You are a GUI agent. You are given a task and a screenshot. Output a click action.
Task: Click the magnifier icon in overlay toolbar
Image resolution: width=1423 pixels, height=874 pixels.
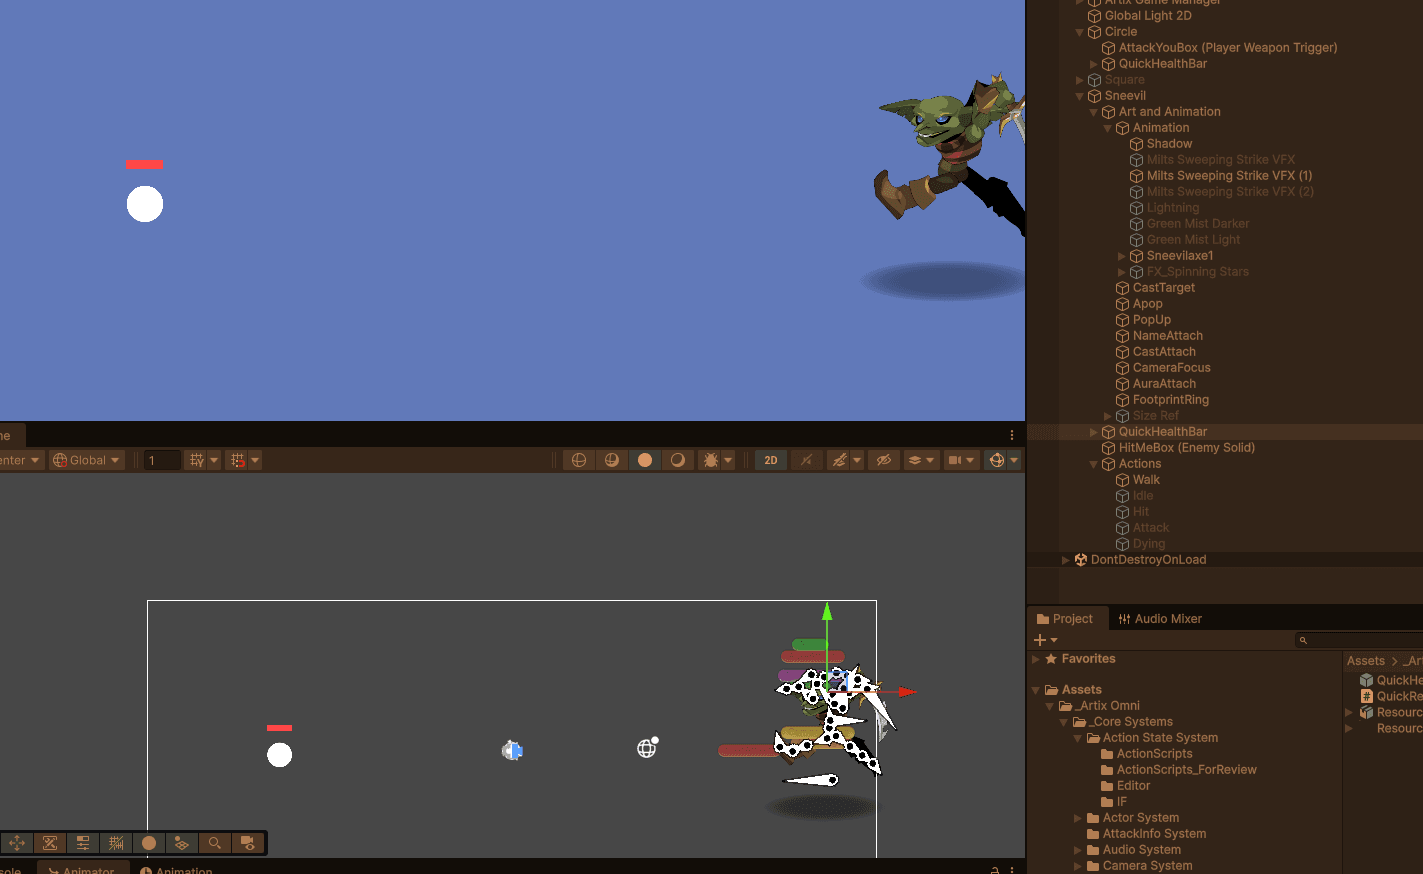pyautogui.click(x=214, y=843)
